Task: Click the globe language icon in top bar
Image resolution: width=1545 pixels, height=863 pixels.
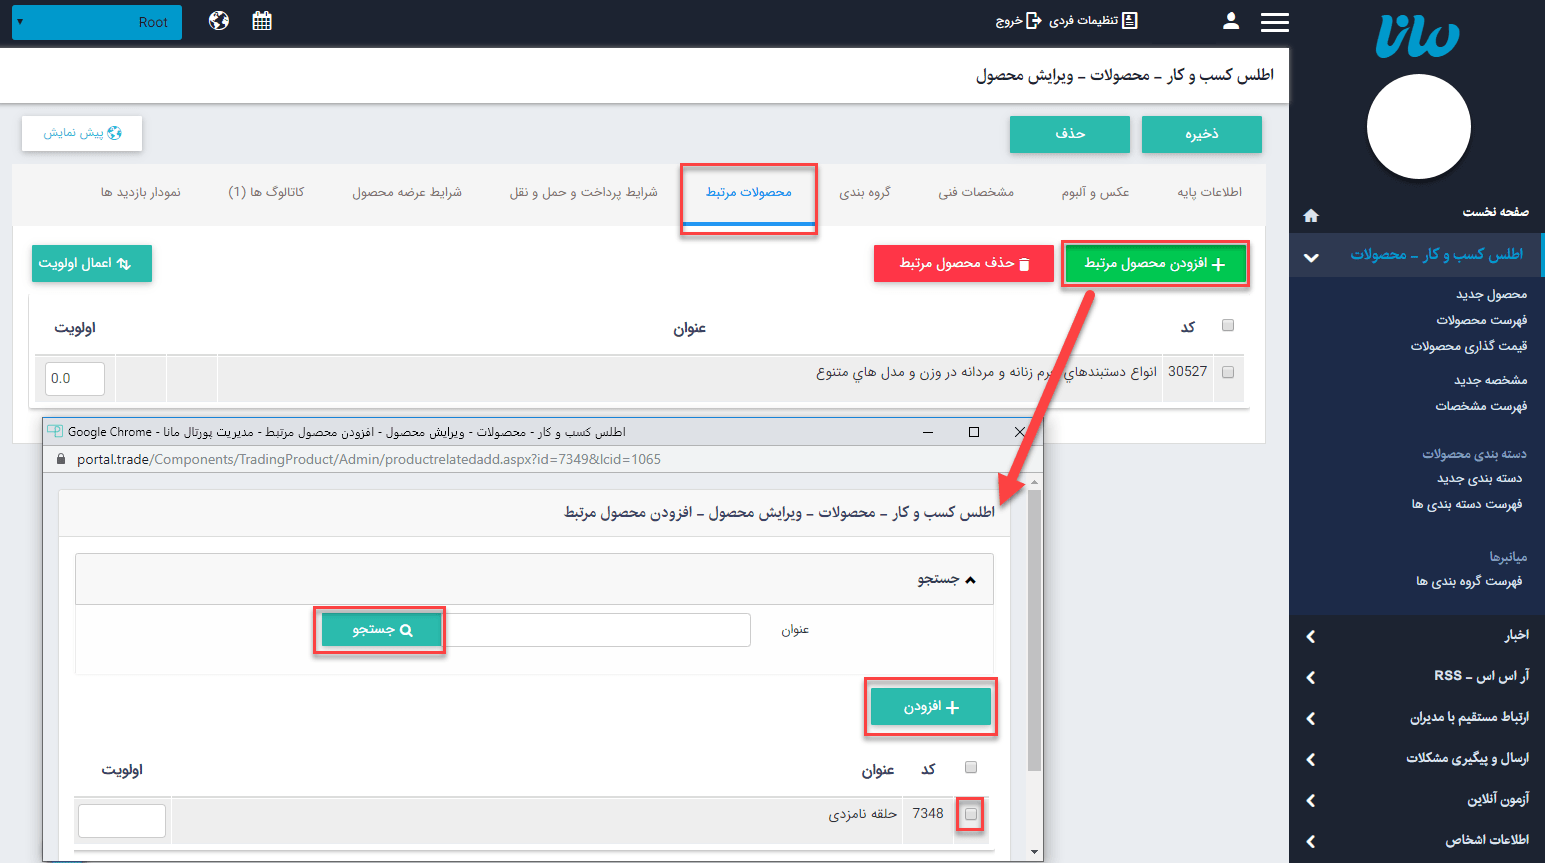Action: [x=218, y=20]
